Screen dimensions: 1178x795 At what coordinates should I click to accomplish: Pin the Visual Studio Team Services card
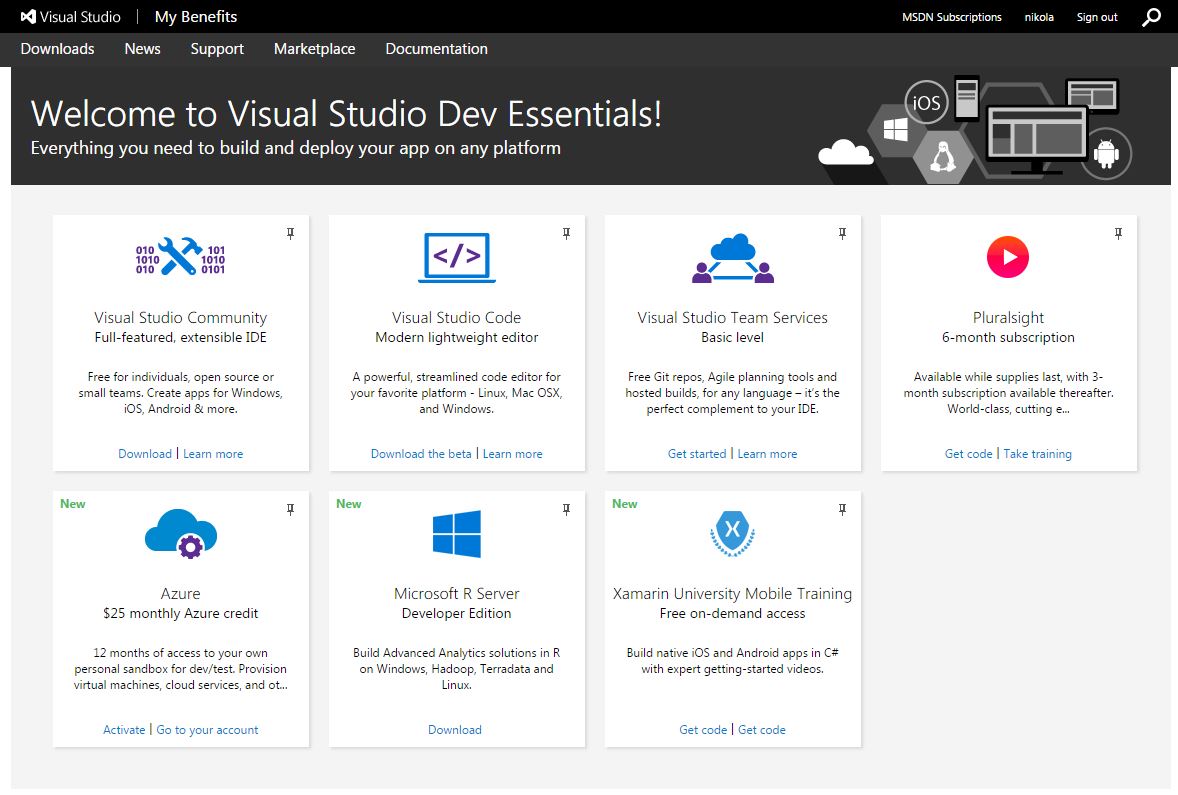point(842,234)
